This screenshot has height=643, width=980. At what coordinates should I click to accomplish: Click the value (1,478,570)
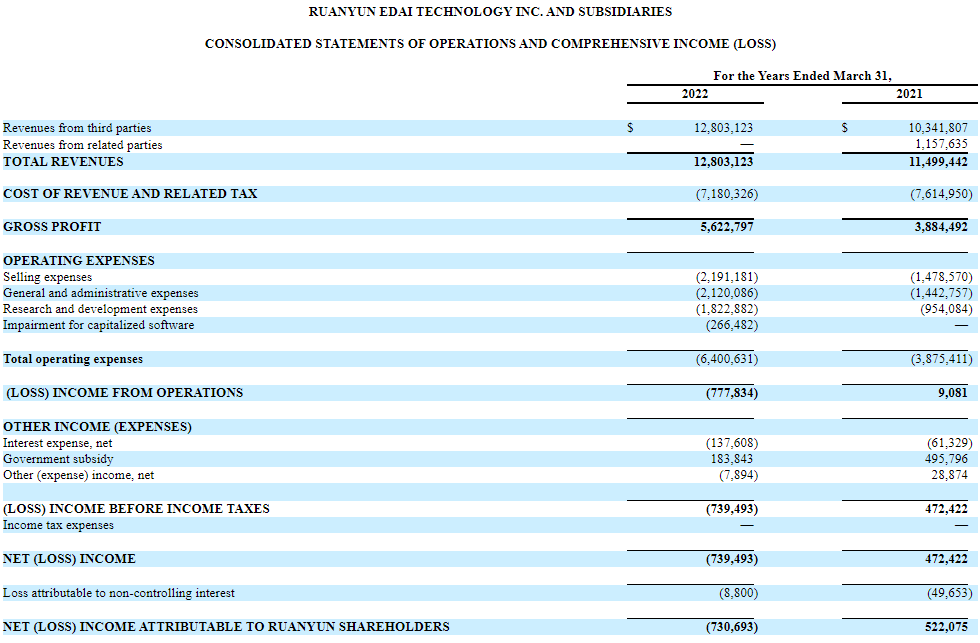(941, 277)
